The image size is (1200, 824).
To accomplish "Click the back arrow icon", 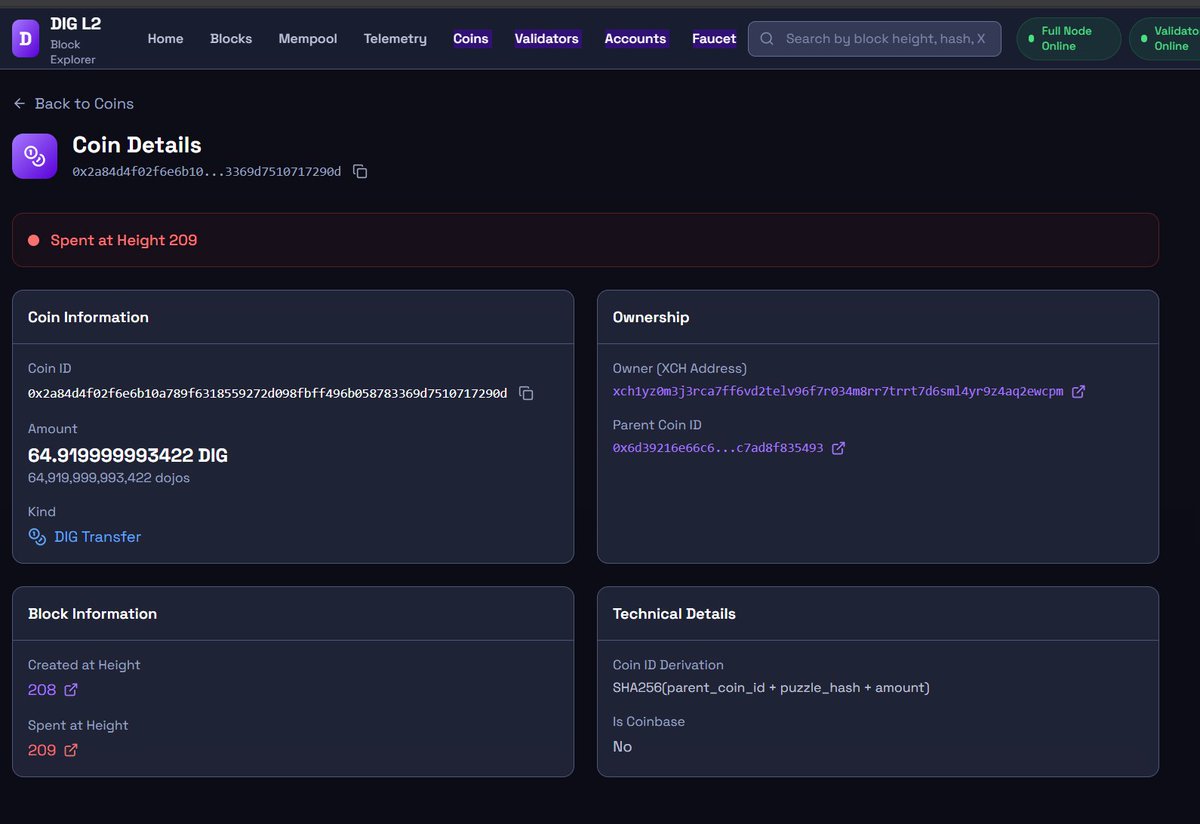I will (x=20, y=104).
